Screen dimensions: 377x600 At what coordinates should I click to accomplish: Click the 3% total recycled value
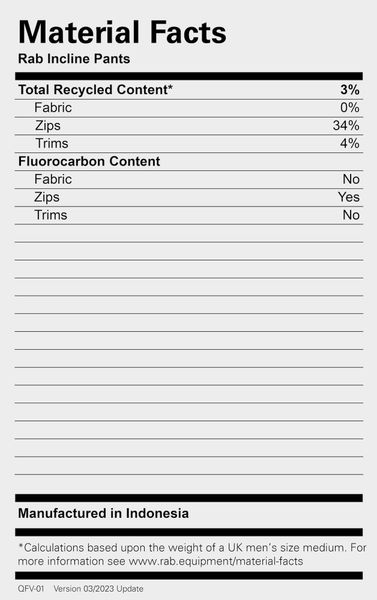pyautogui.click(x=350, y=90)
